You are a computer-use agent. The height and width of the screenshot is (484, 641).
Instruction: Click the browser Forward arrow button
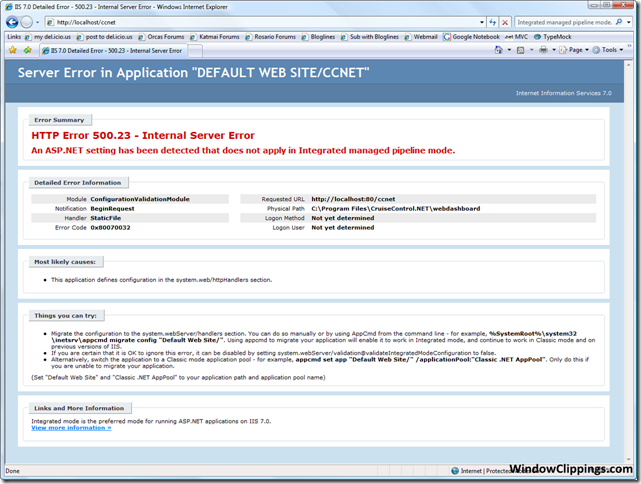pyautogui.click(x=27, y=22)
